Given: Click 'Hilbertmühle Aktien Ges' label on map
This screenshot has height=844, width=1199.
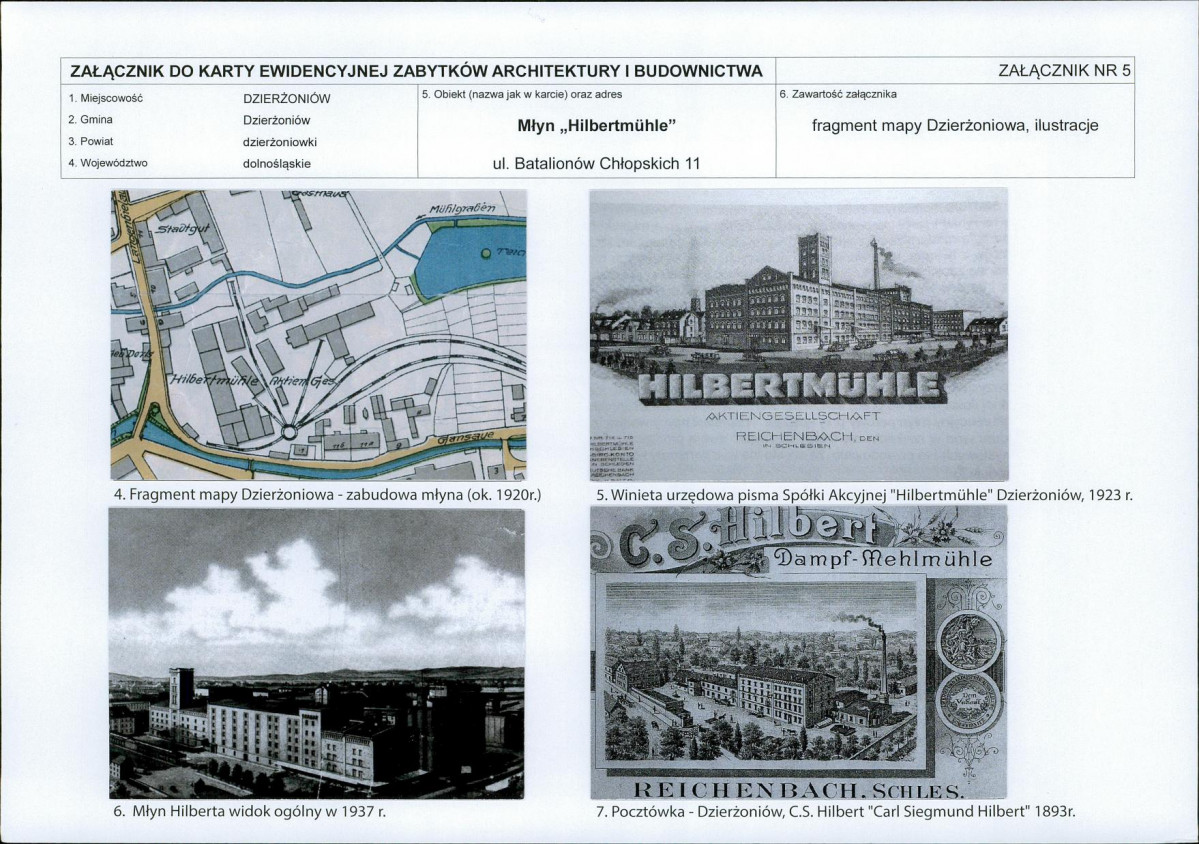Looking at the screenshot, I should coord(253,381).
